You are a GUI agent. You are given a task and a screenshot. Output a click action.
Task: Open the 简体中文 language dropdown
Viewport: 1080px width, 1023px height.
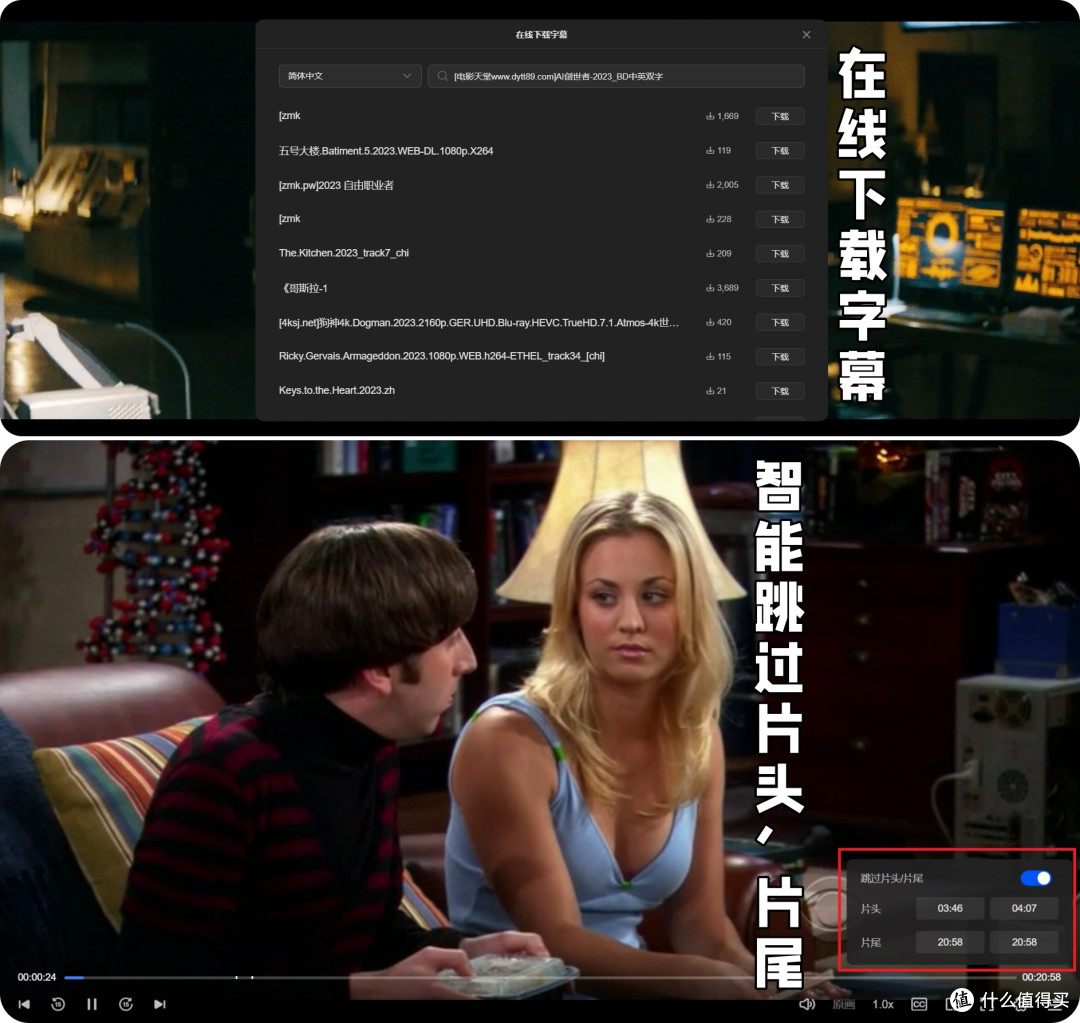349,76
